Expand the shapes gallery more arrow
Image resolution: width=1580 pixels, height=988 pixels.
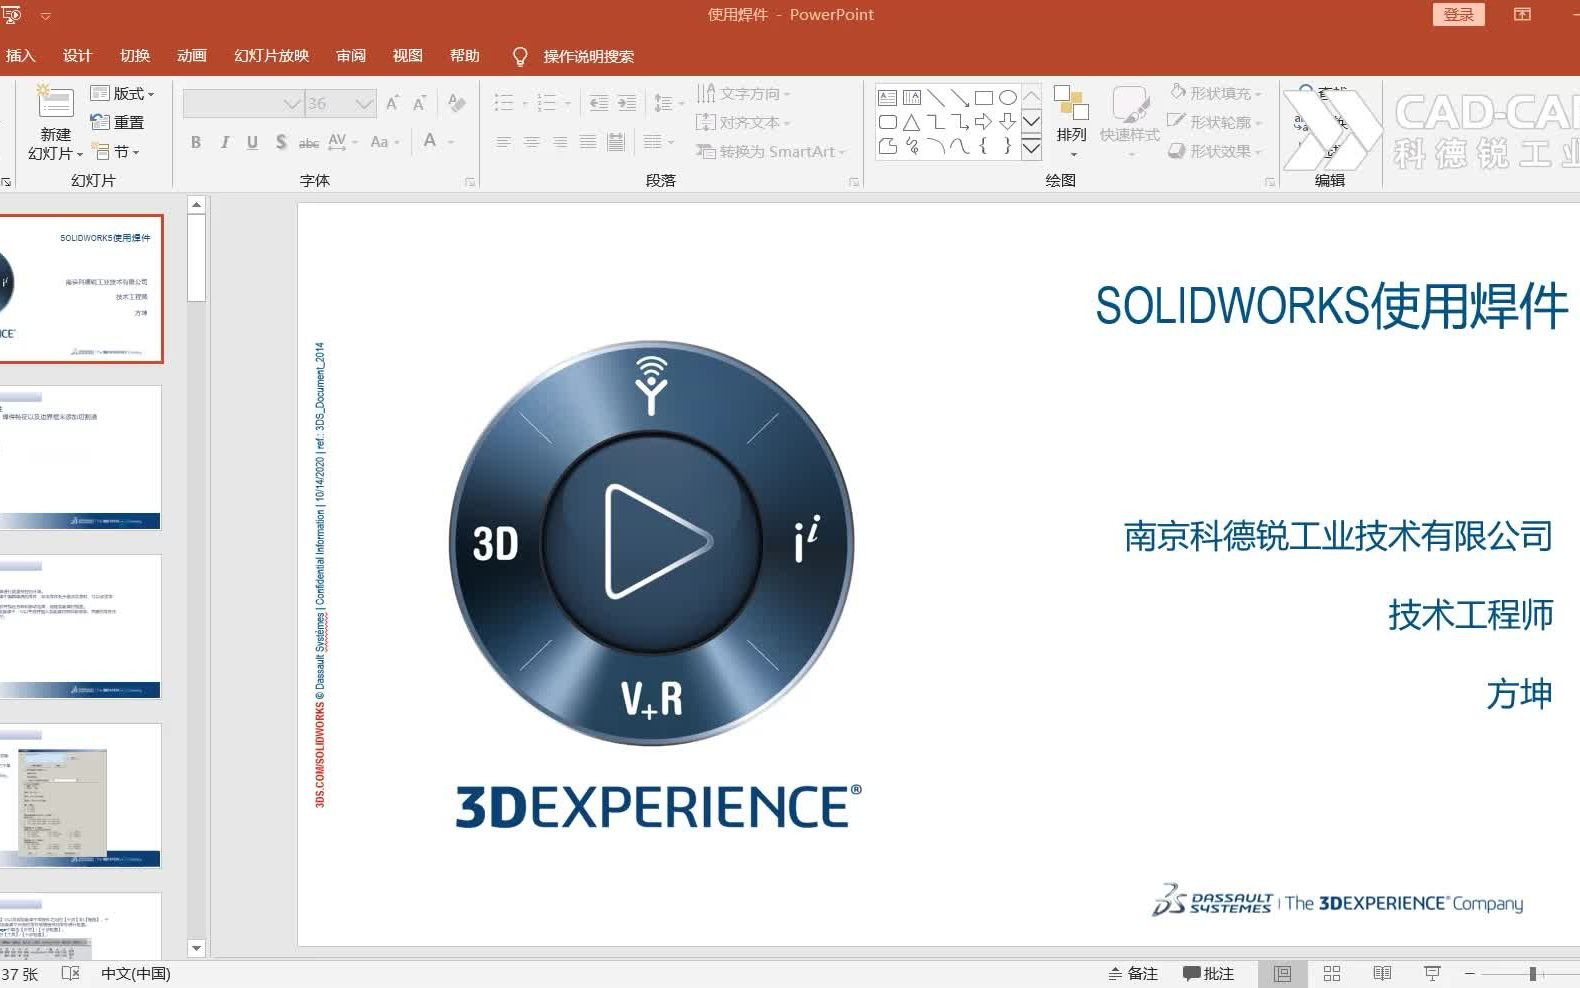click(1031, 147)
